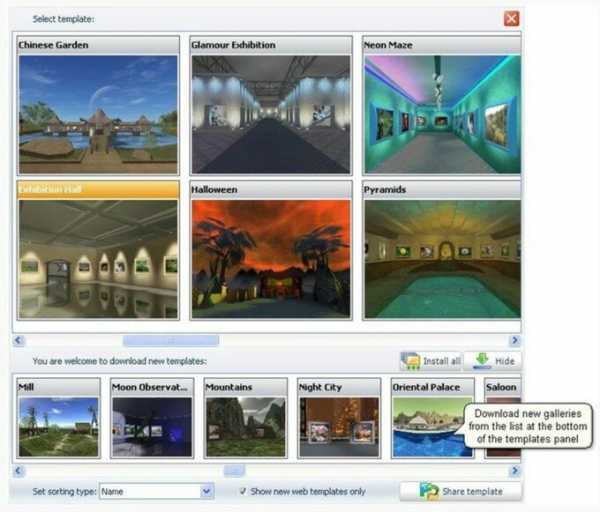
Task: Click left arrow of installed templates scrollbar
Action: (x=18, y=340)
